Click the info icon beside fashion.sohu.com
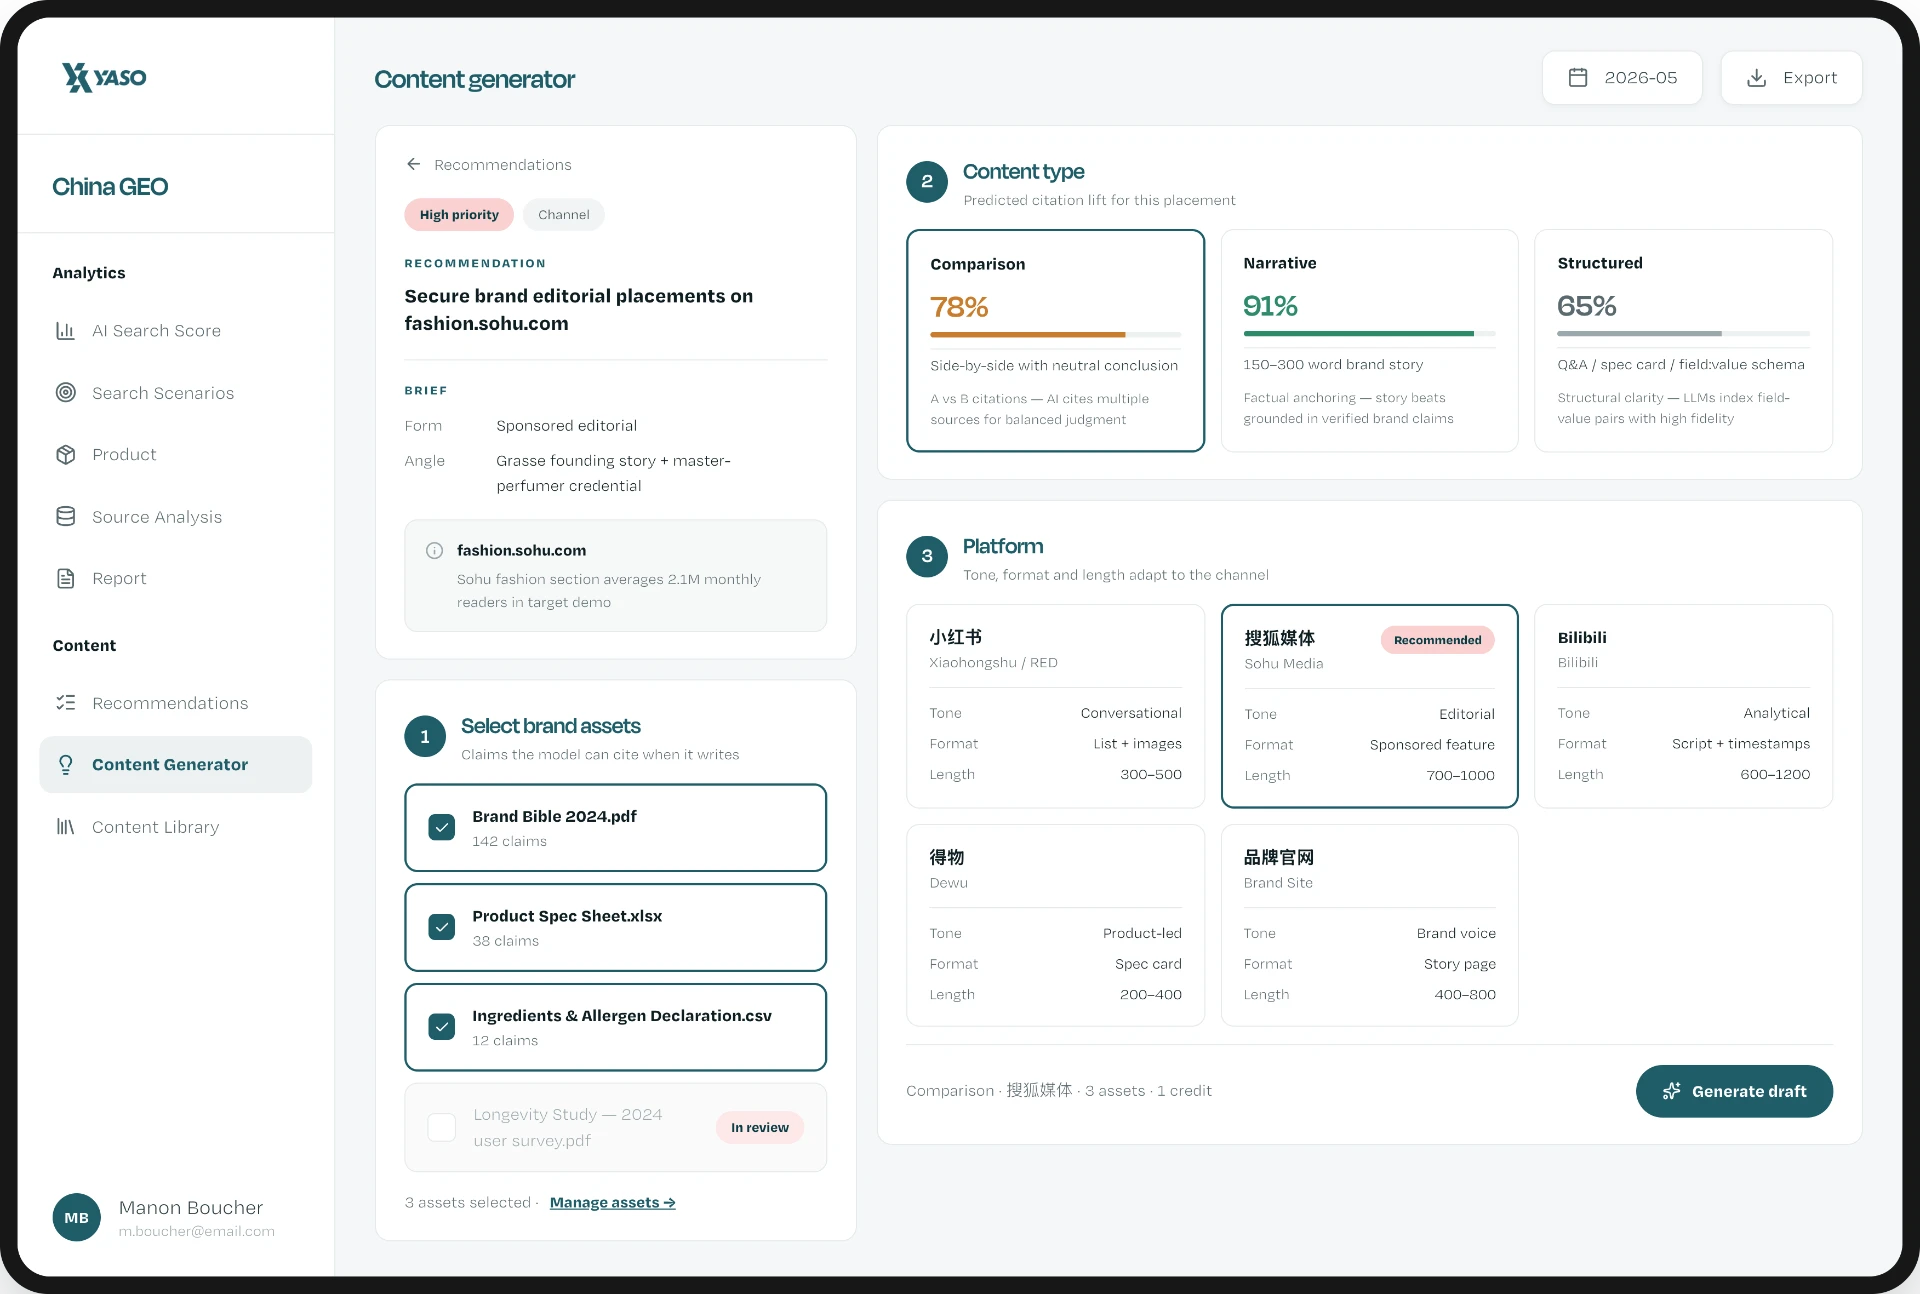The width and height of the screenshot is (1920, 1294). 435,550
